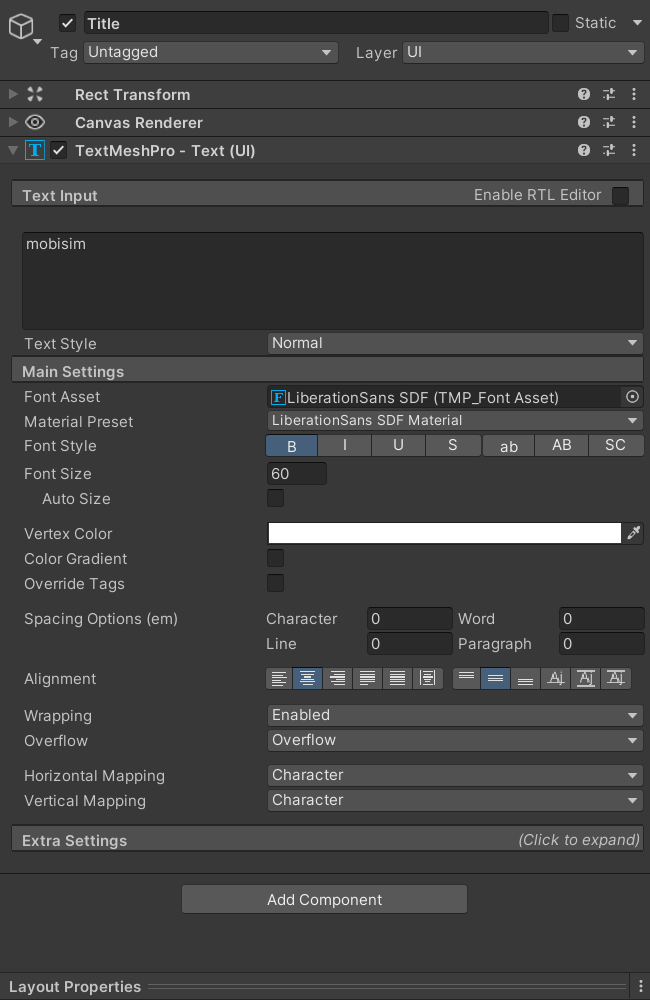Toggle Underline font style

point(398,445)
